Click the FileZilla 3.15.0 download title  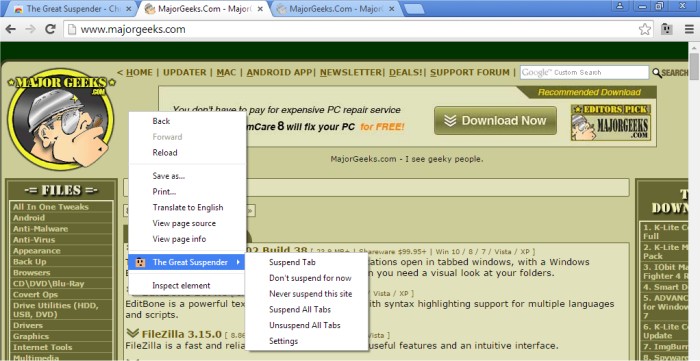181,334
